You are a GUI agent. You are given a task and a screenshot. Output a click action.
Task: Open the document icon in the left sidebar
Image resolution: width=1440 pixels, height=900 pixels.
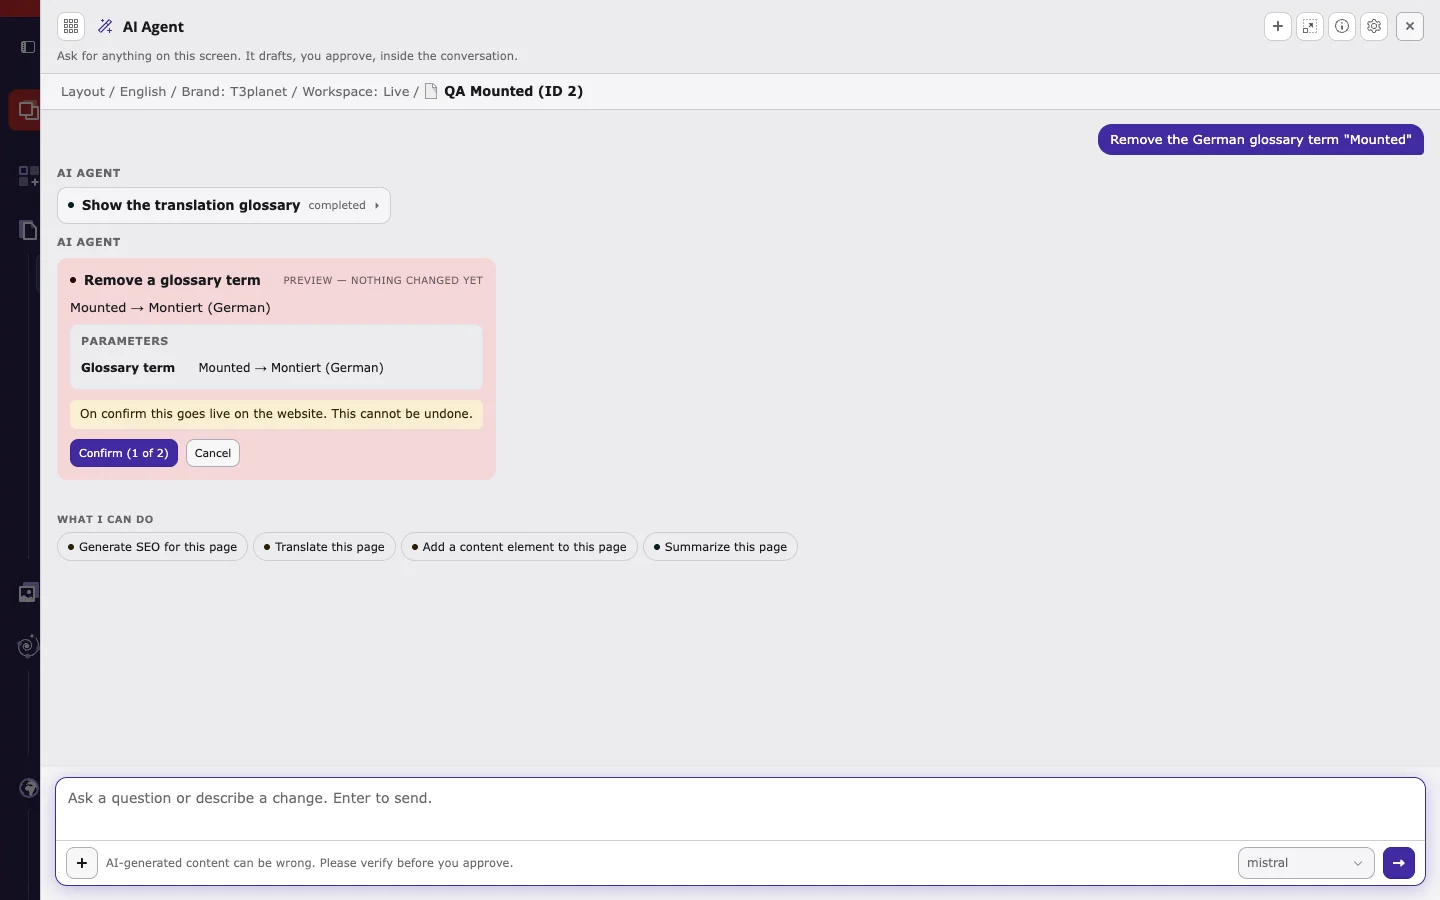28,230
